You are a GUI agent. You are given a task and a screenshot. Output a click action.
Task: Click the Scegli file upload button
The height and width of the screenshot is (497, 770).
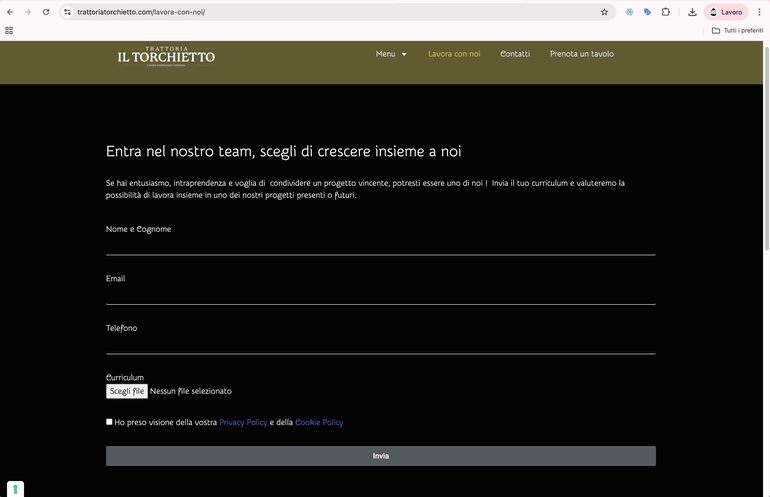(127, 391)
